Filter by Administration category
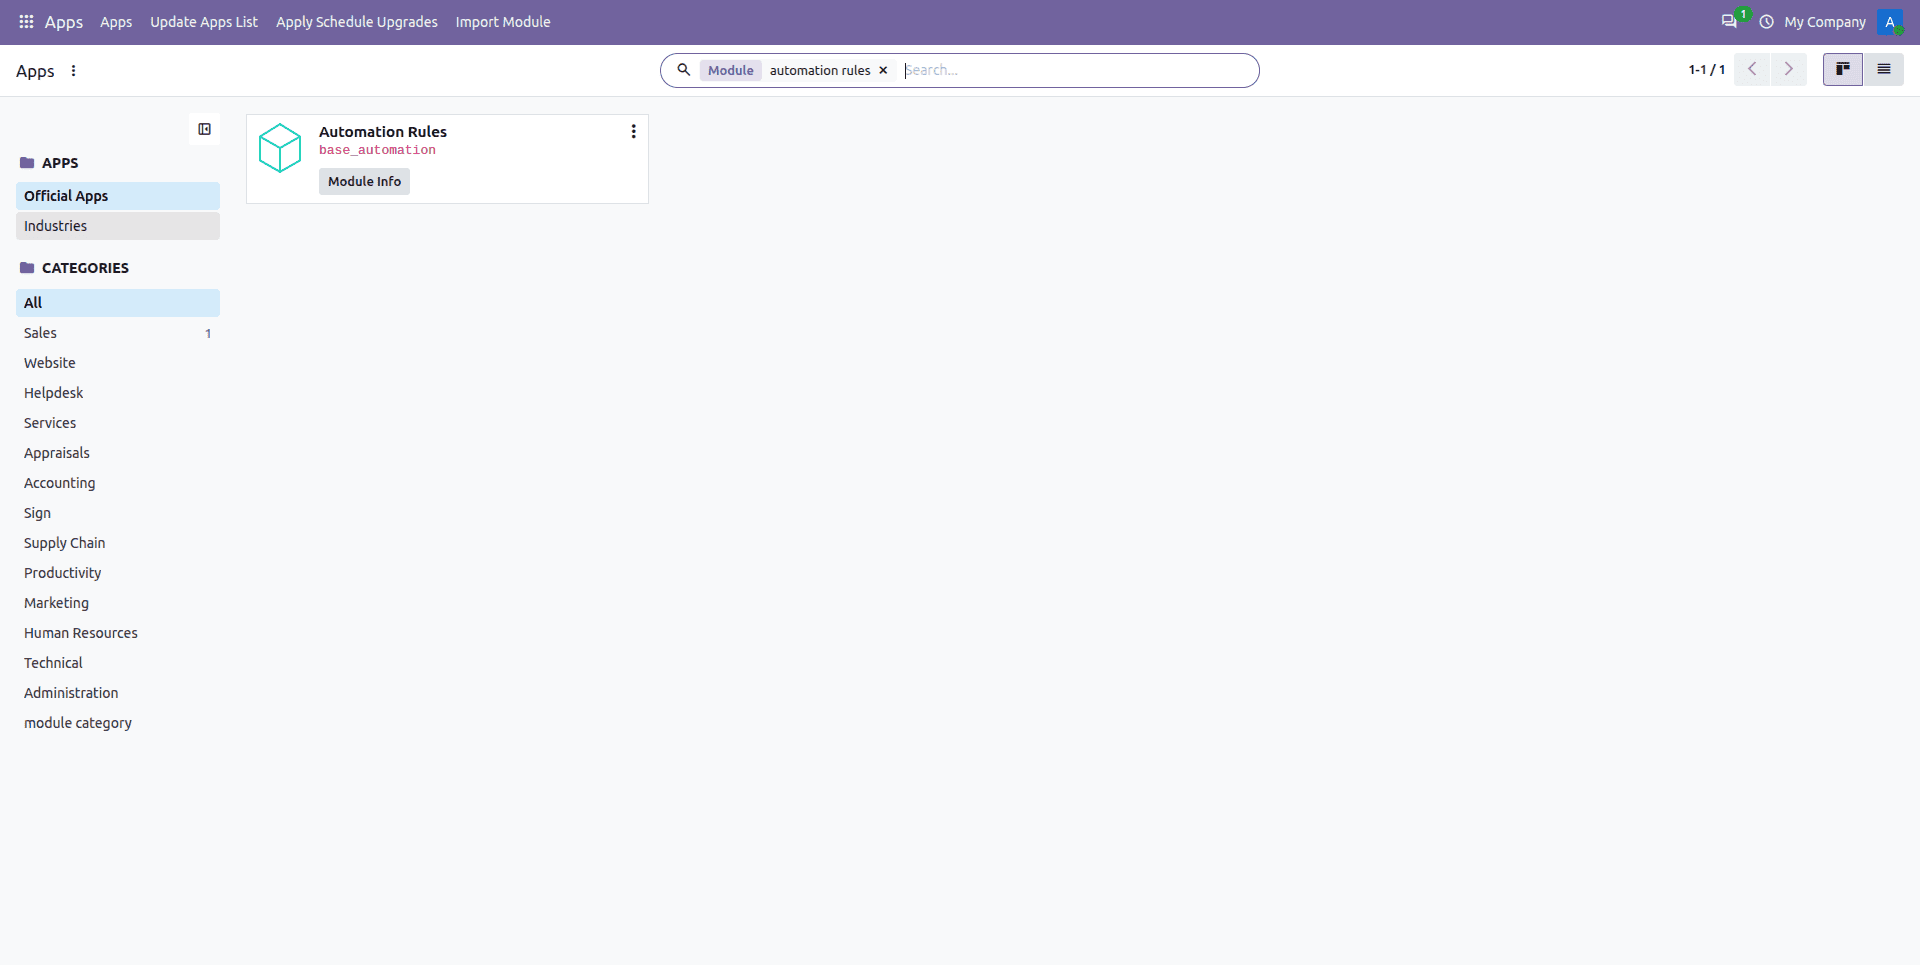Viewport: 1920px width, 965px height. coord(118,693)
